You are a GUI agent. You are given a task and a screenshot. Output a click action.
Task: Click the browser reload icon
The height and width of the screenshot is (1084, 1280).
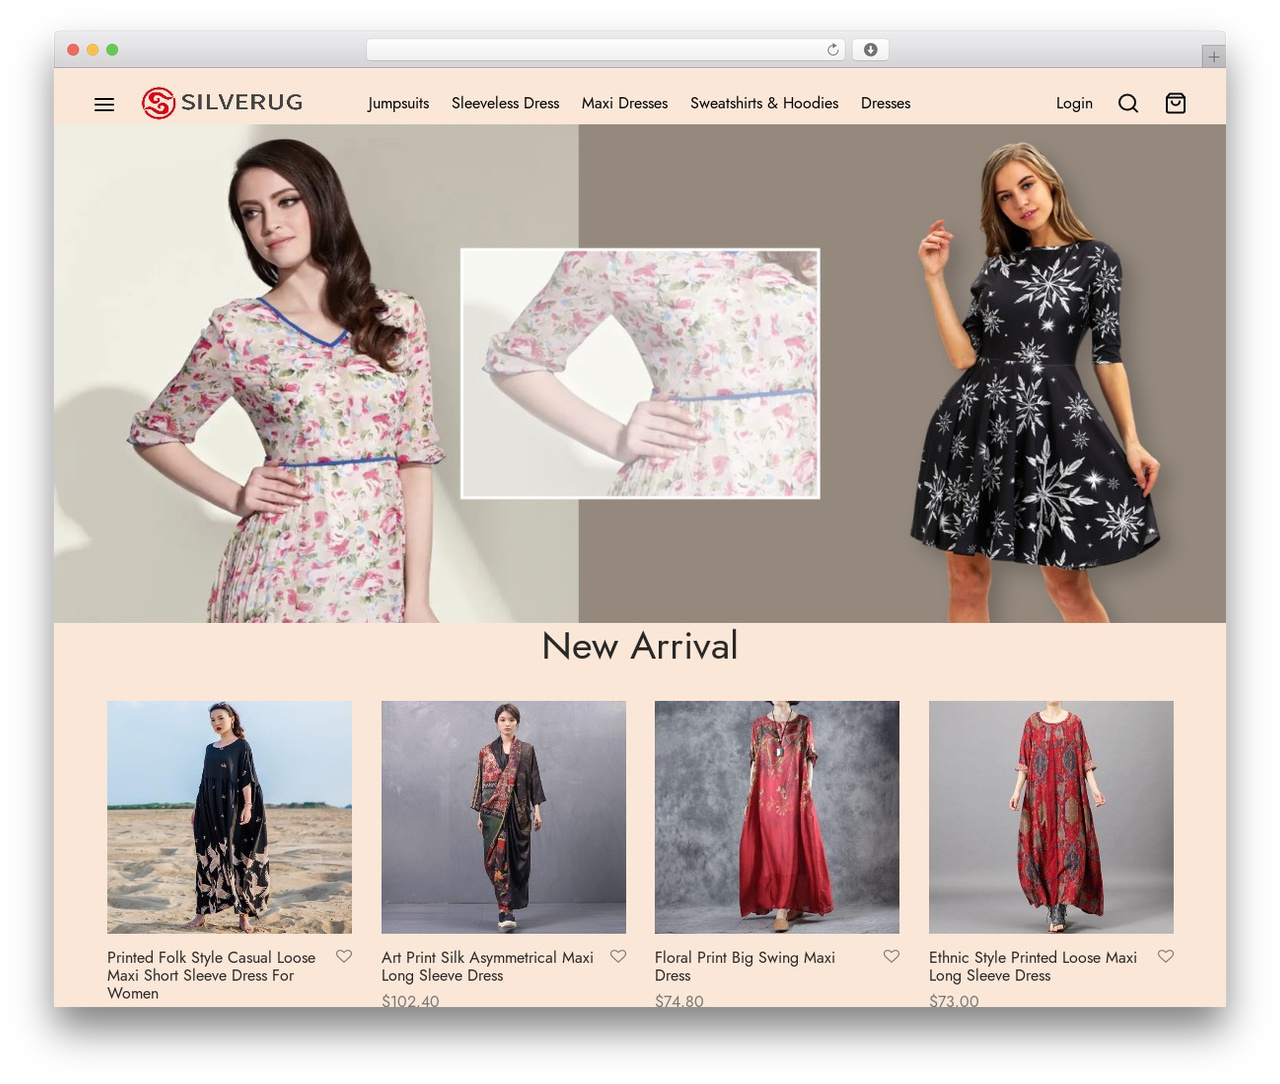coord(833,50)
